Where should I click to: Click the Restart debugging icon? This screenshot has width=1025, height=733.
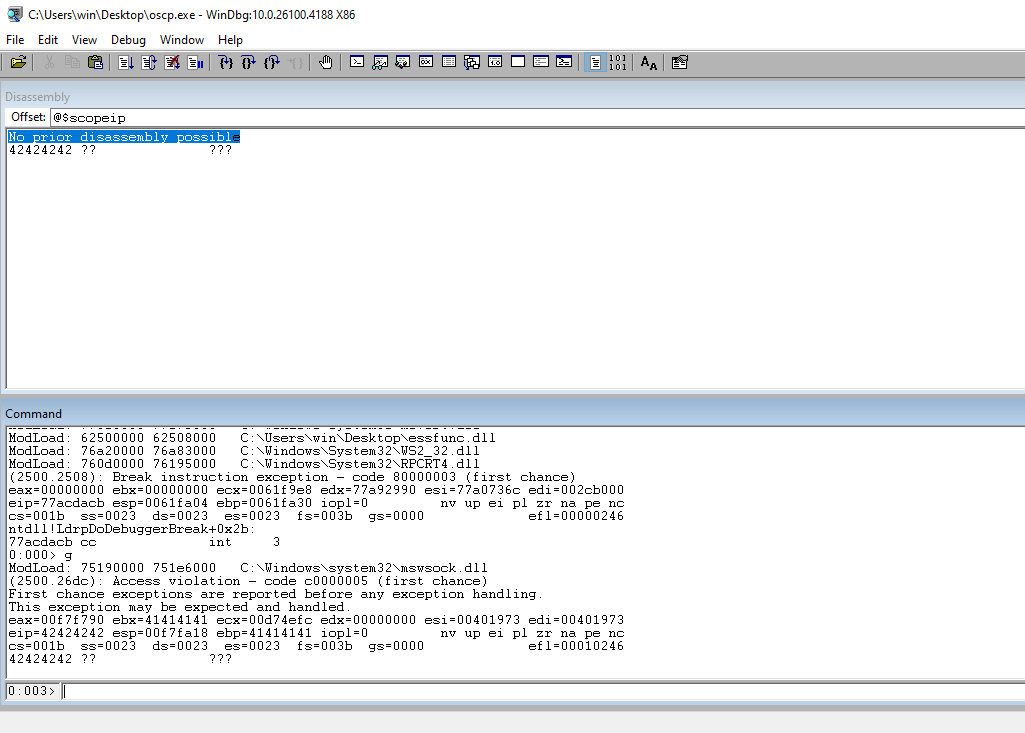149,62
